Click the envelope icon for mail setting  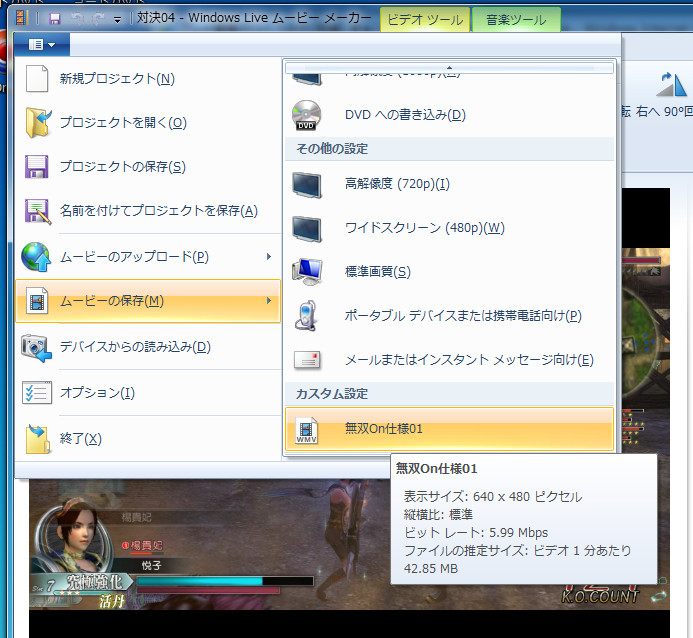point(307,360)
